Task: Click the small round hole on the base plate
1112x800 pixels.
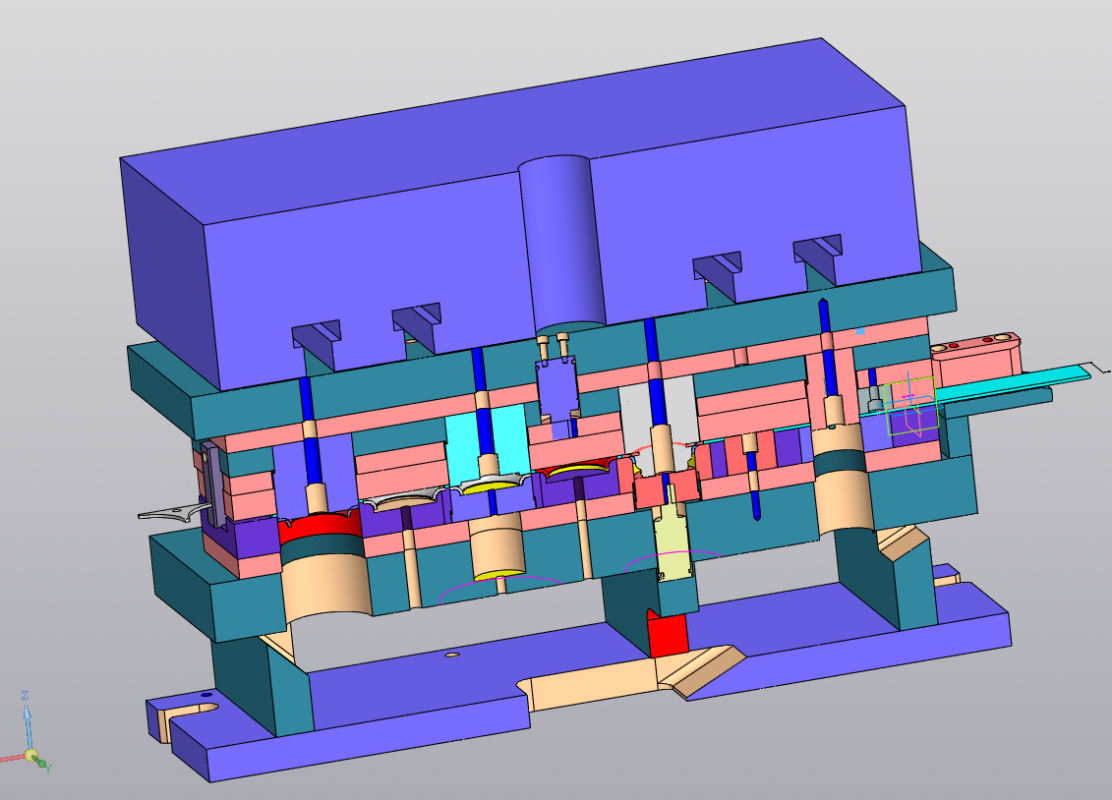Action: pos(452,655)
